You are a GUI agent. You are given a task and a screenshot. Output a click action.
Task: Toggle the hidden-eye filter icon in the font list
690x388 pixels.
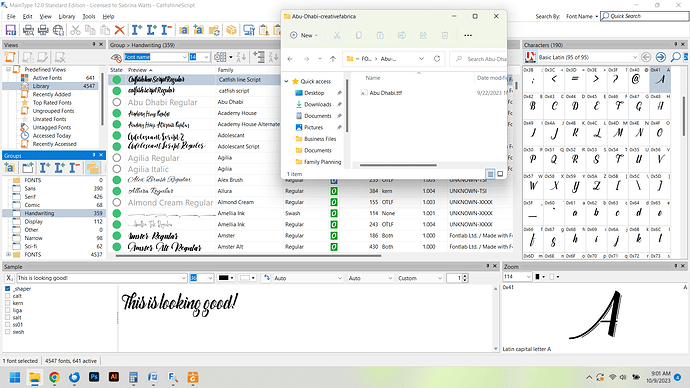coord(116,57)
